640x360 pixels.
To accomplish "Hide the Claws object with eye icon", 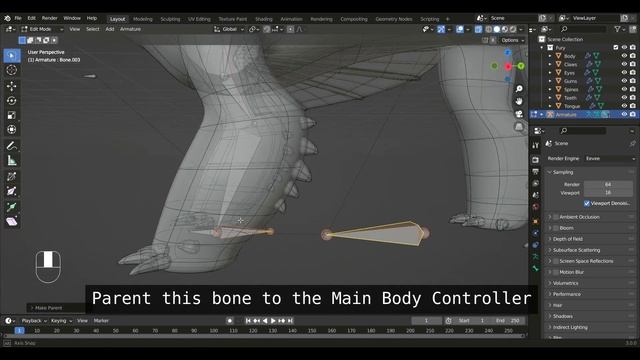I will pos(624,64).
